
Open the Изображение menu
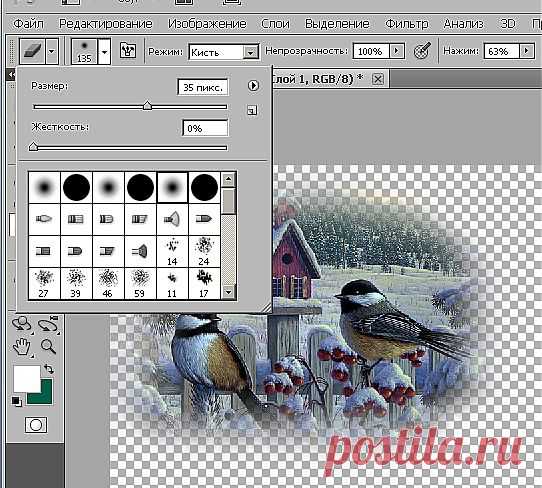[x=207, y=24]
